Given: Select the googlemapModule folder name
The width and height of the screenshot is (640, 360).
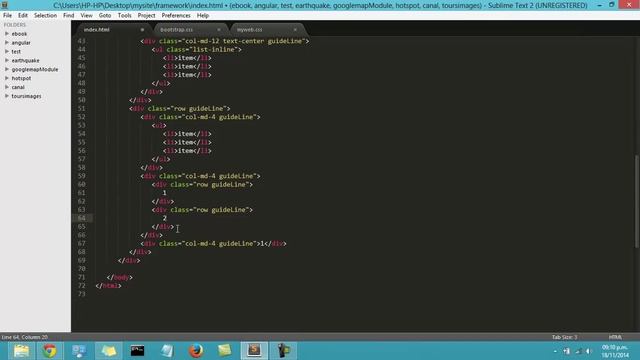Looking at the screenshot, I should [35, 69].
